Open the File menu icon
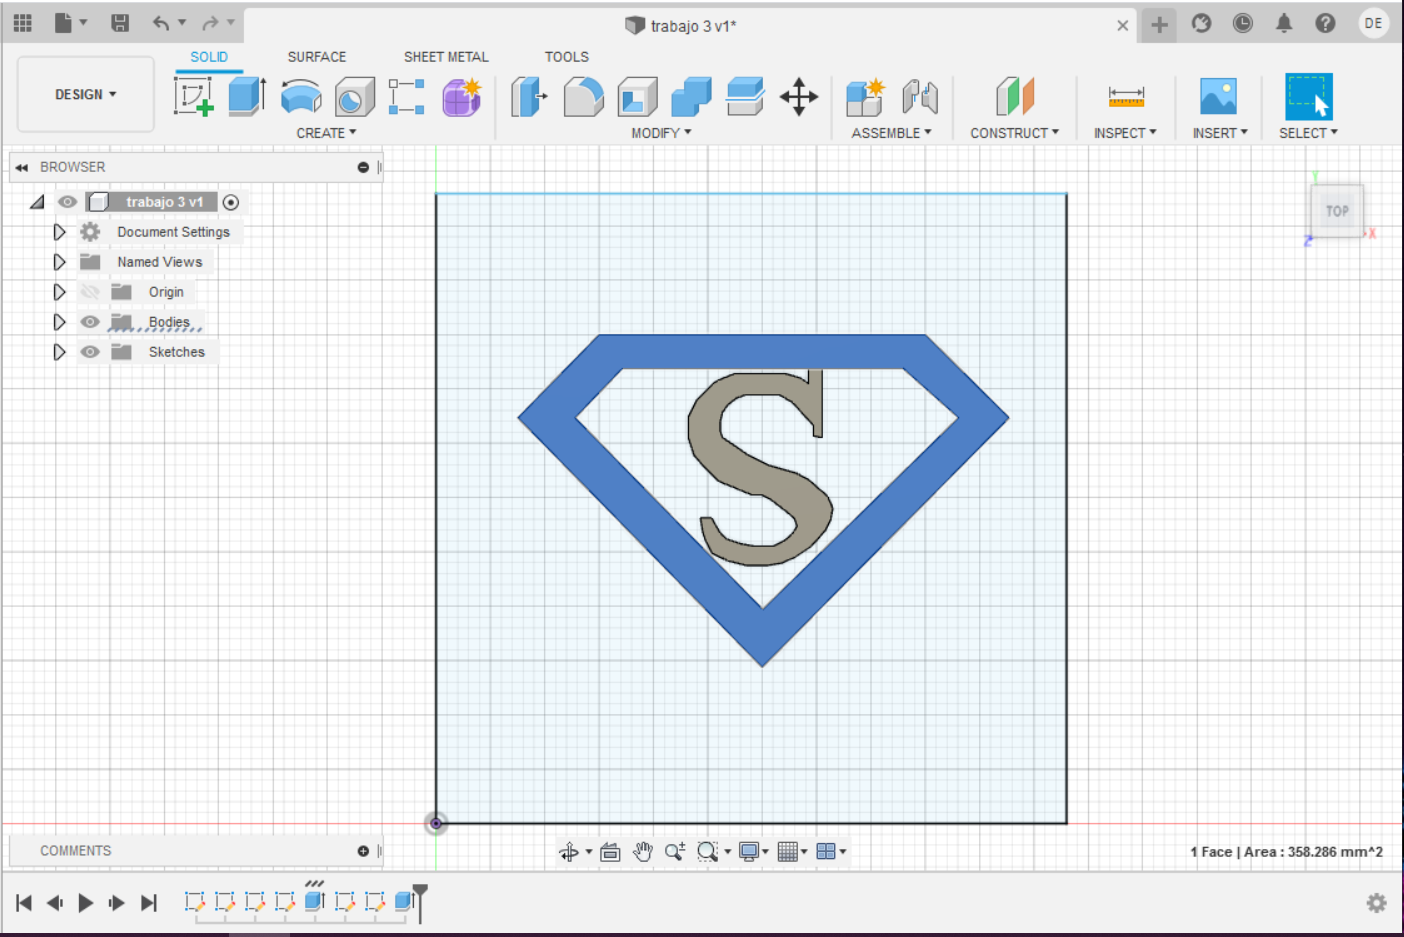The width and height of the screenshot is (1404, 937). click(x=63, y=22)
